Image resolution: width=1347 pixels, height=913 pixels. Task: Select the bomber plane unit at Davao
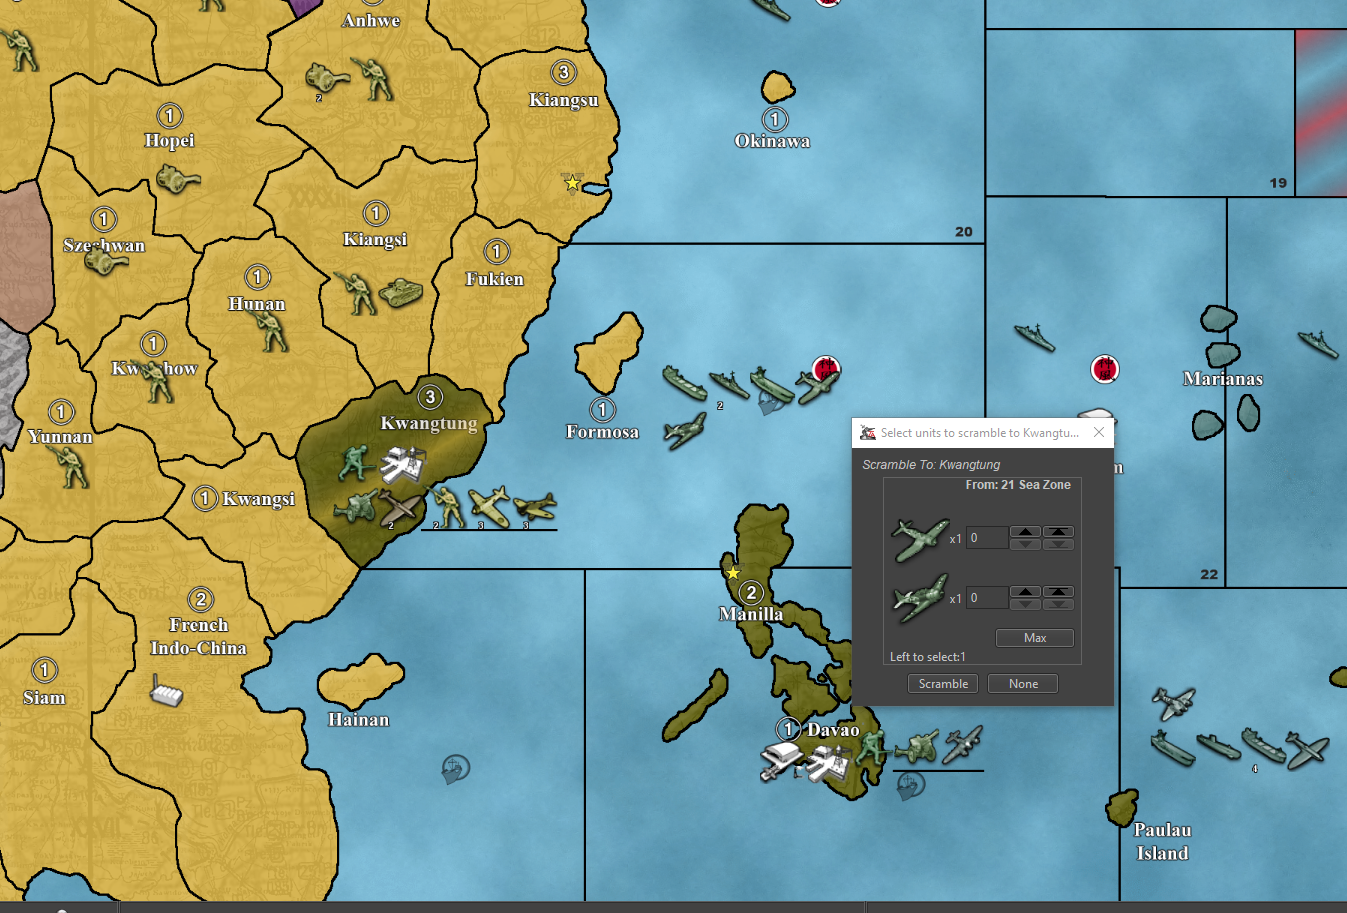pyautogui.click(x=962, y=744)
